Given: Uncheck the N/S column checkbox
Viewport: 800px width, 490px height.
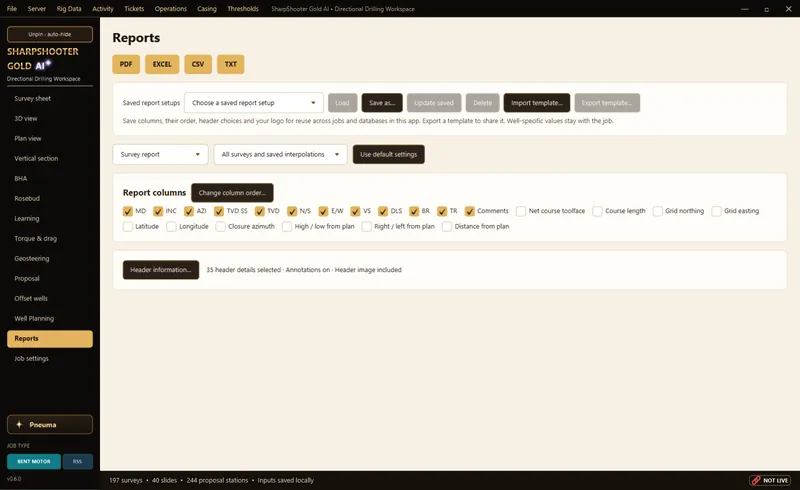Looking at the screenshot, I should pyautogui.click(x=292, y=211).
